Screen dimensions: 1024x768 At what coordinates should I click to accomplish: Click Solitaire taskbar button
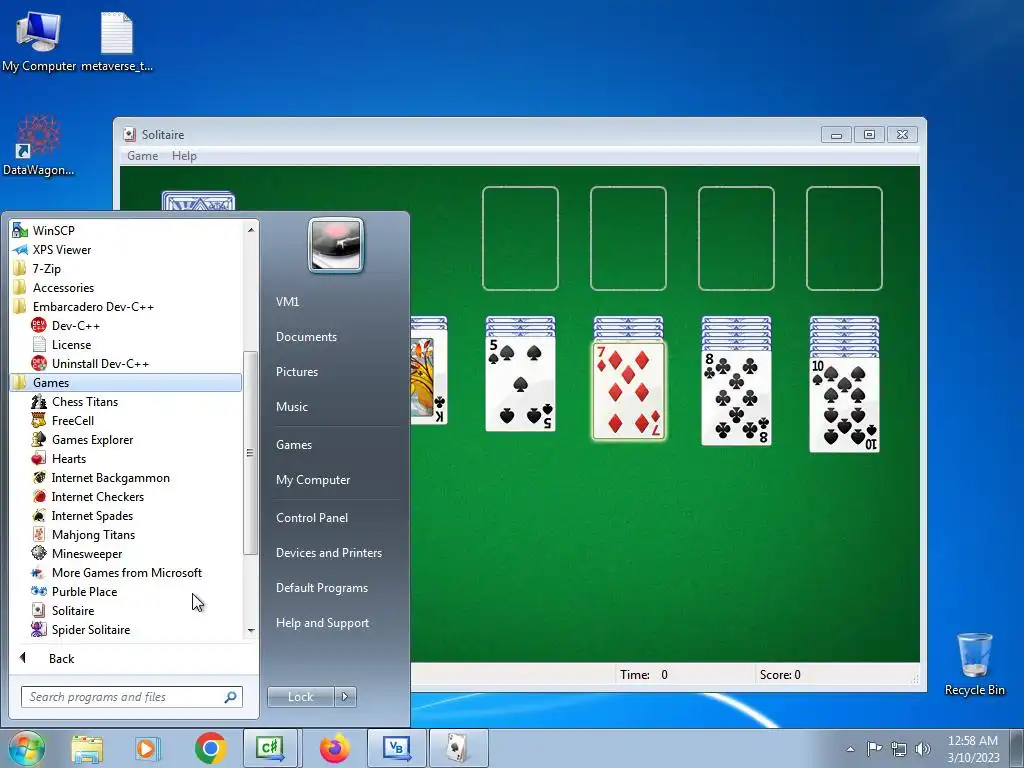pos(458,748)
